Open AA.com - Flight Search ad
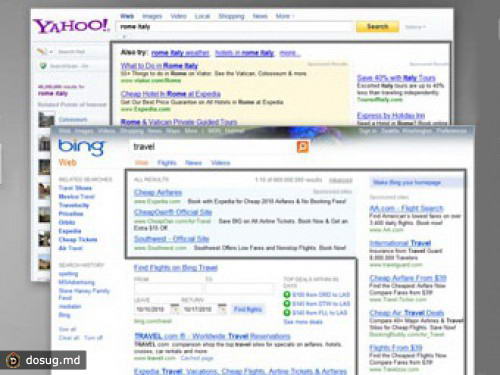 point(406,209)
